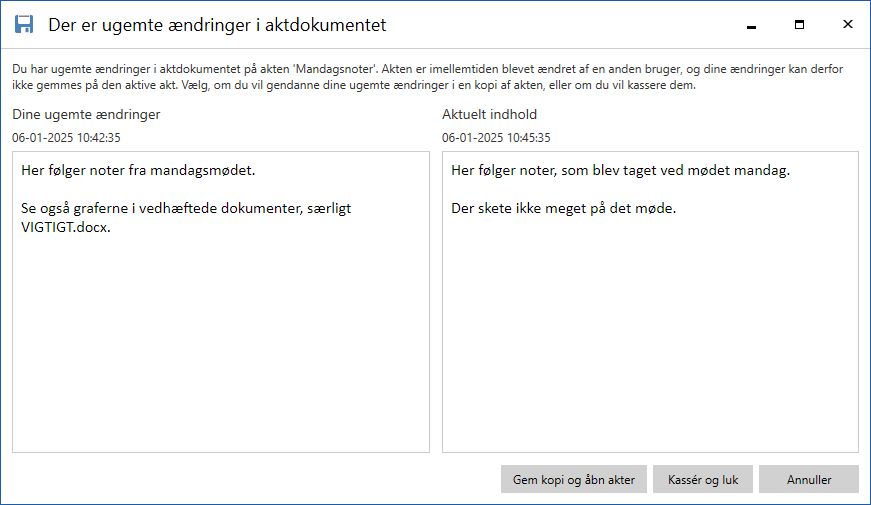Choose 'Kassér og luk' to discard changes
The image size is (871, 505).
point(702,479)
